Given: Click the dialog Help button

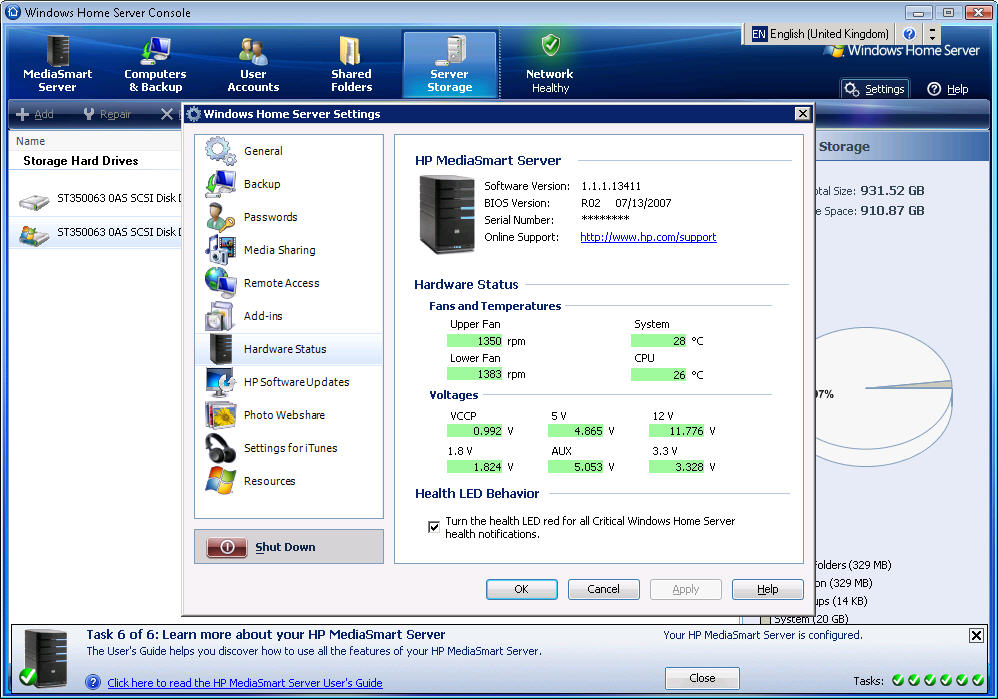Looking at the screenshot, I should 768,590.
